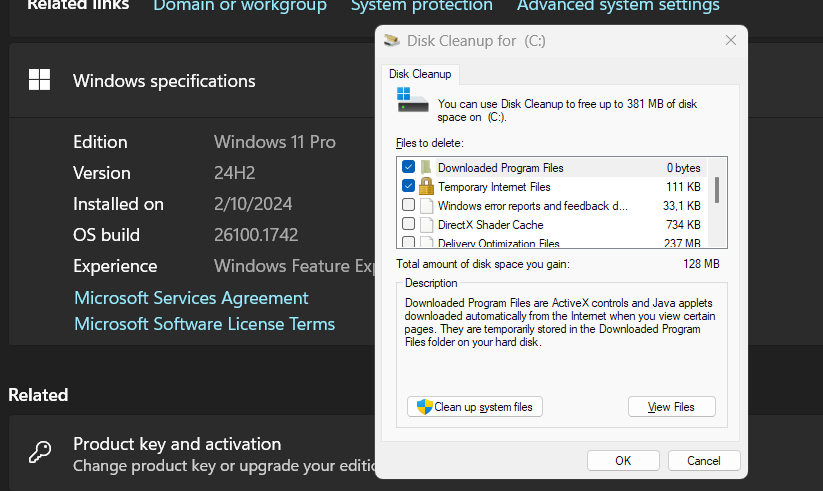Close the Disk Cleanup window

pyautogui.click(x=731, y=40)
